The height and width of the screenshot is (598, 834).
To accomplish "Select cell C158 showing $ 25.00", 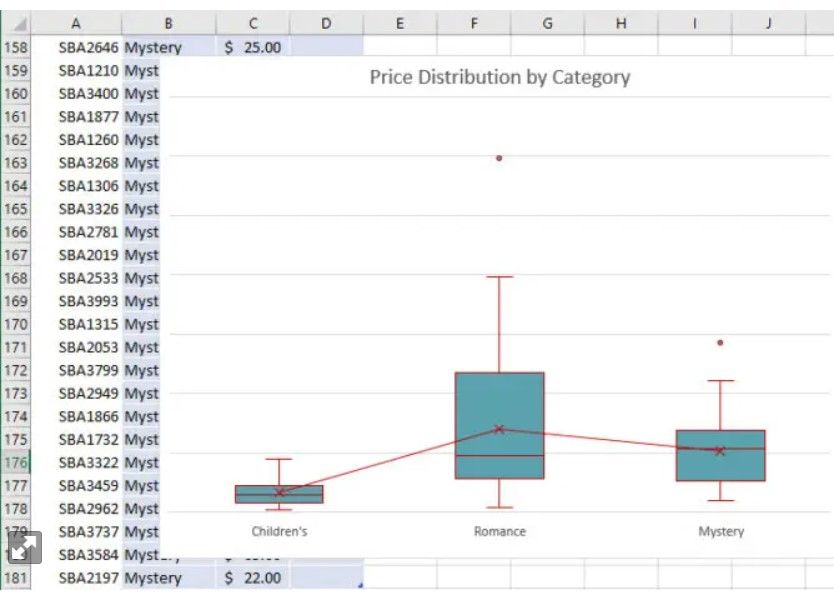I will click(253, 45).
